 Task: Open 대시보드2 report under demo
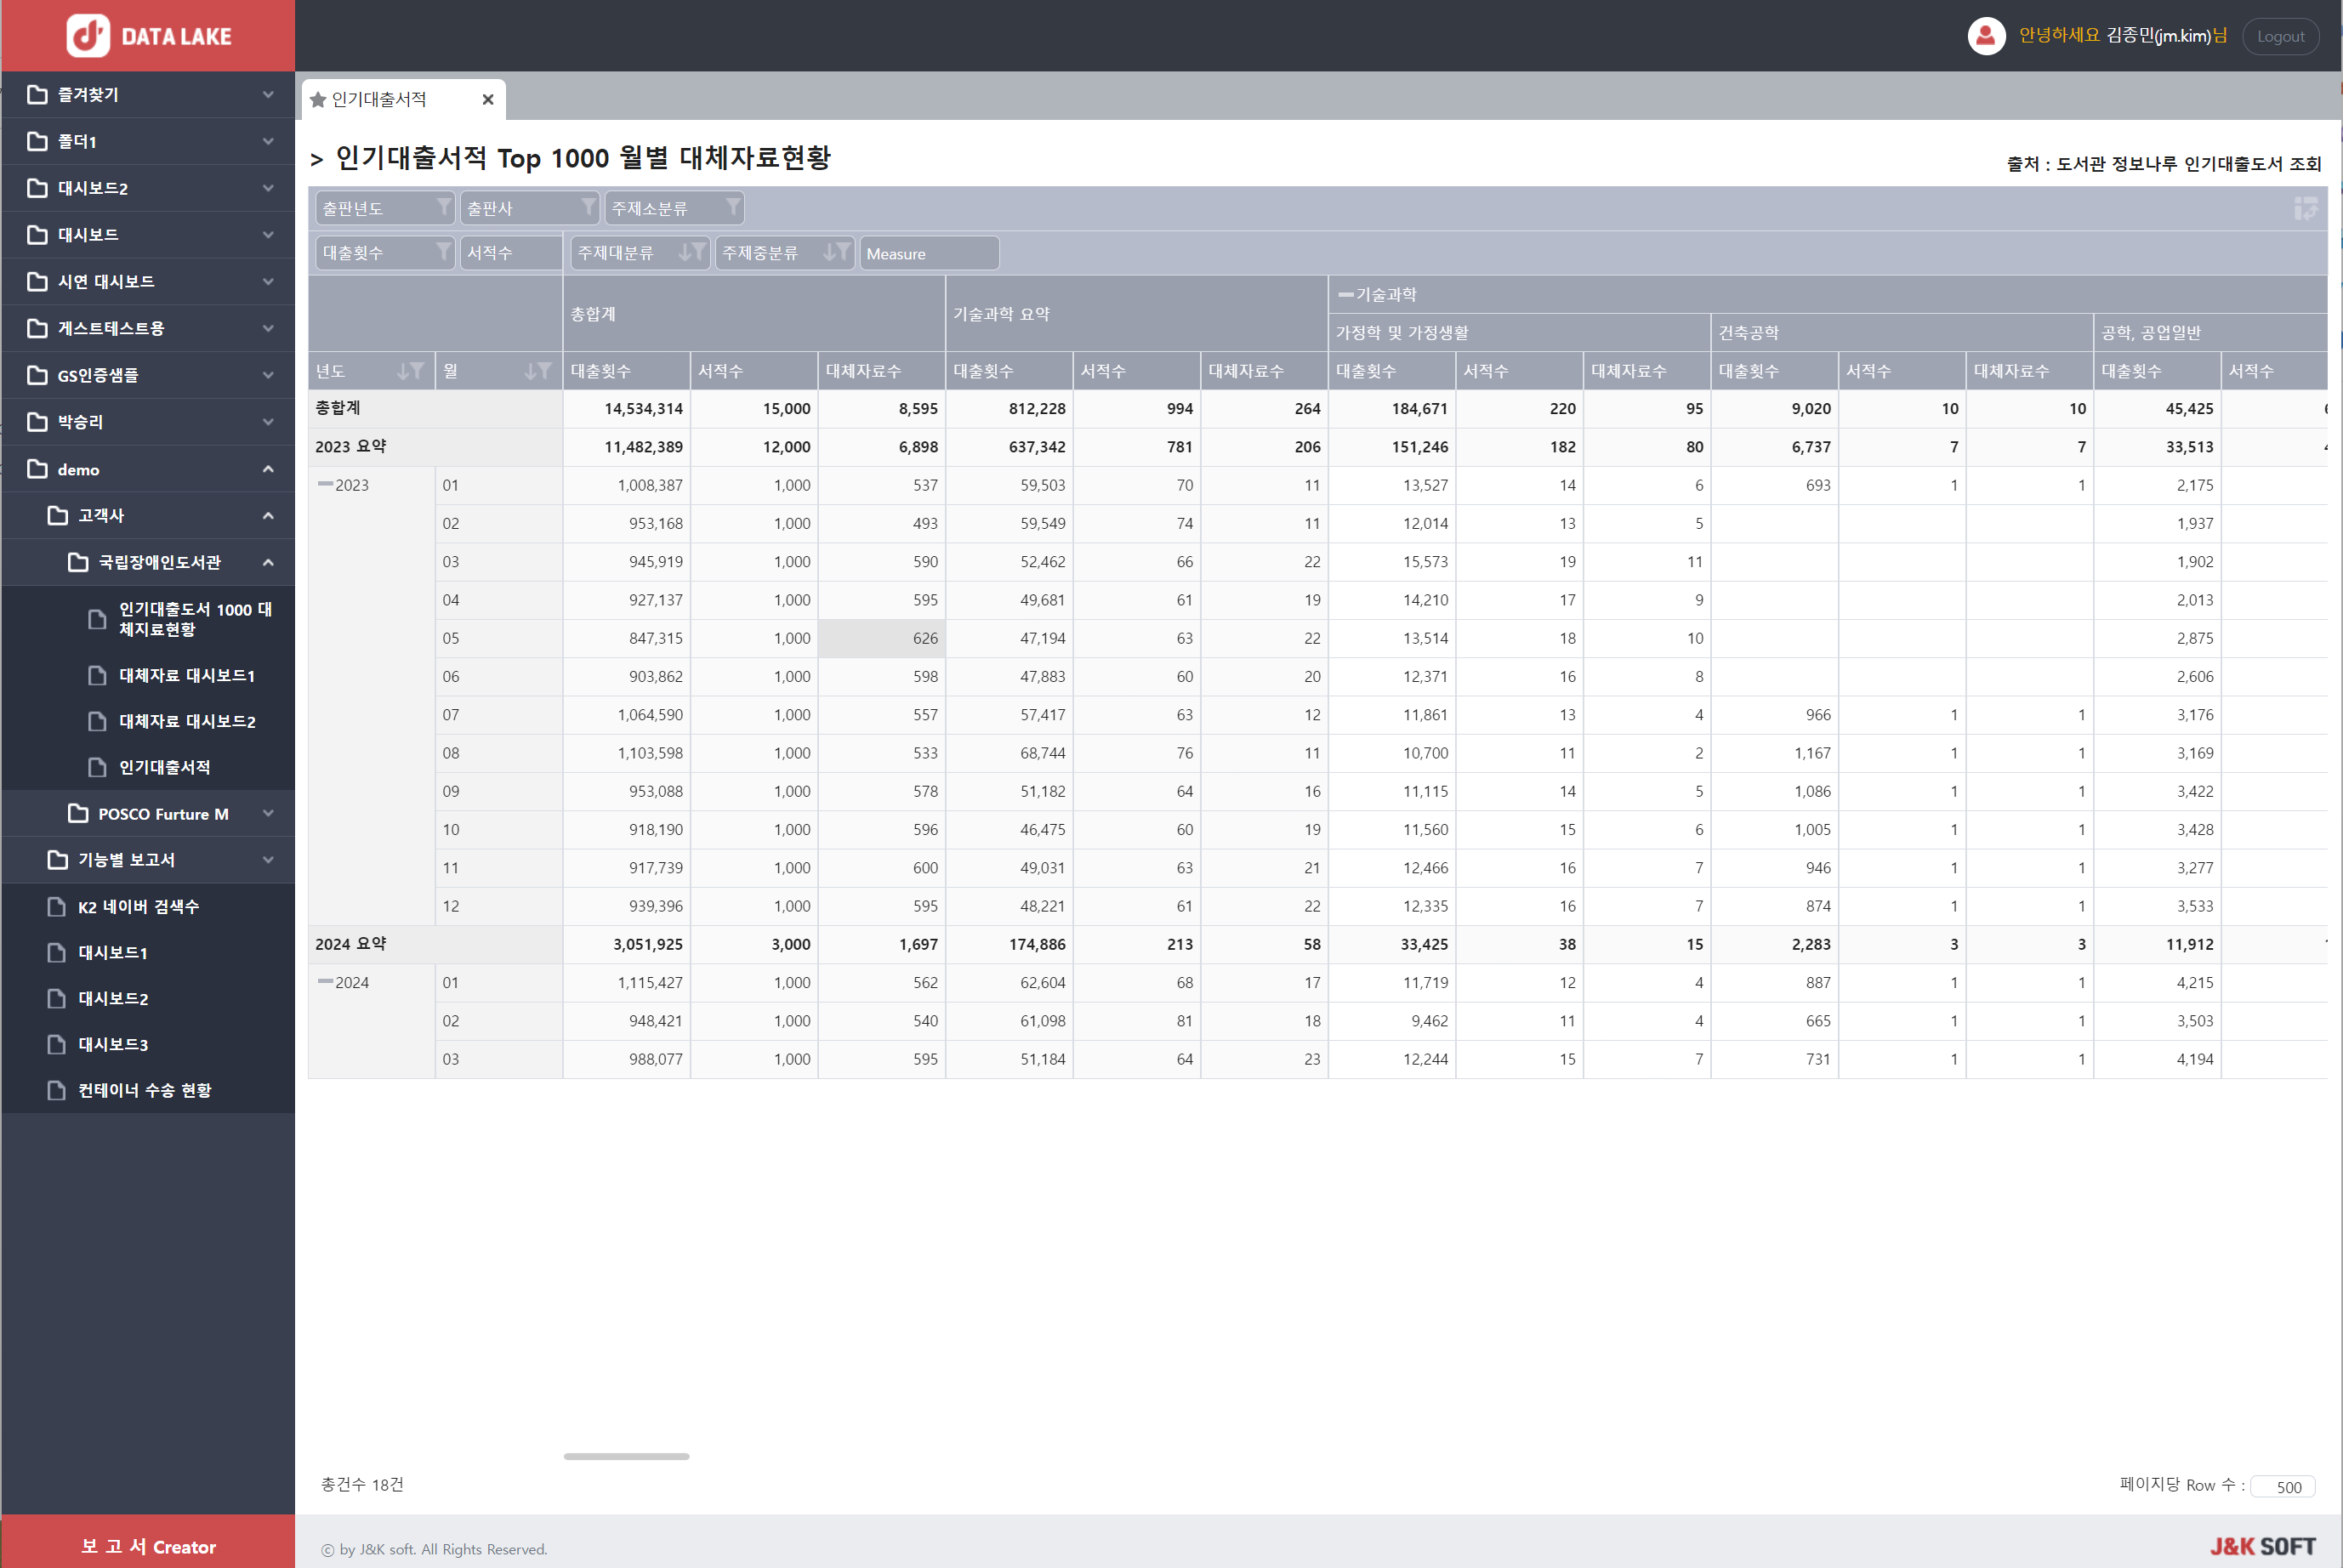point(113,999)
